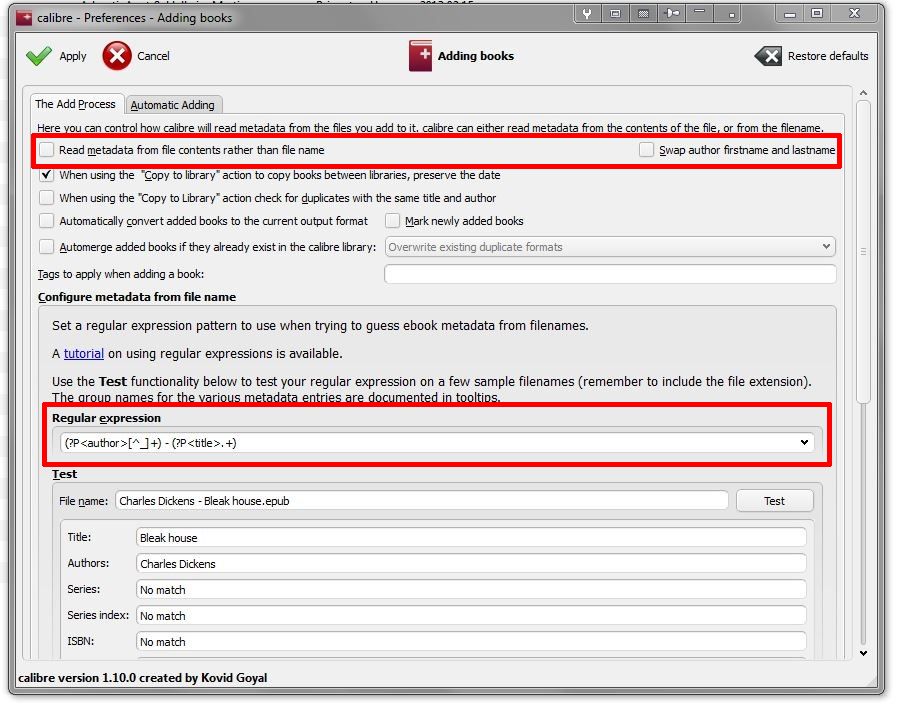Click the ISBN result field
The height and width of the screenshot is (705, 898).
[x=471, y=641]
